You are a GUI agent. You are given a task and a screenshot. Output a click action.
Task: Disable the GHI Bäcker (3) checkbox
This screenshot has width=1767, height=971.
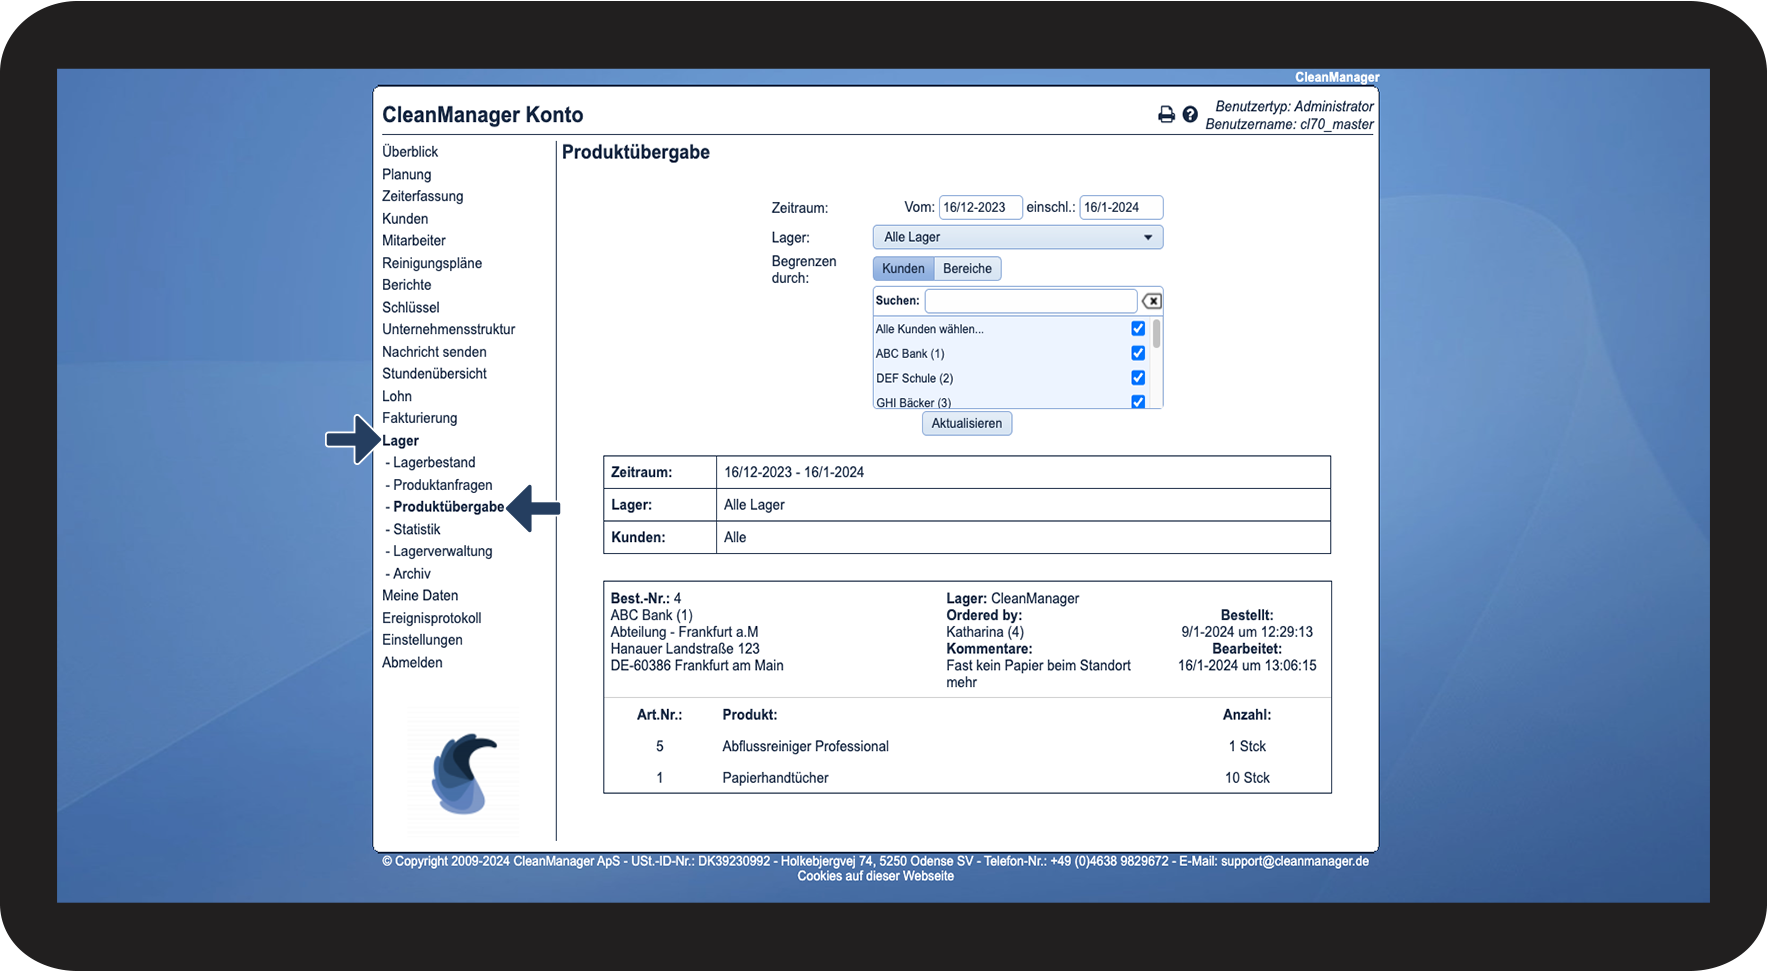1138,401
